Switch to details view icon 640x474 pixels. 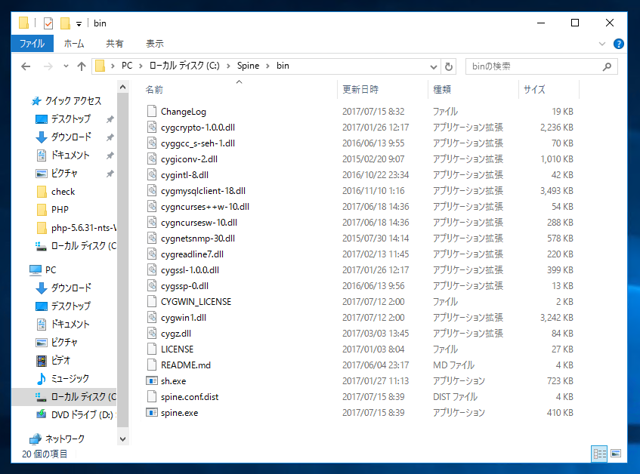599,454
